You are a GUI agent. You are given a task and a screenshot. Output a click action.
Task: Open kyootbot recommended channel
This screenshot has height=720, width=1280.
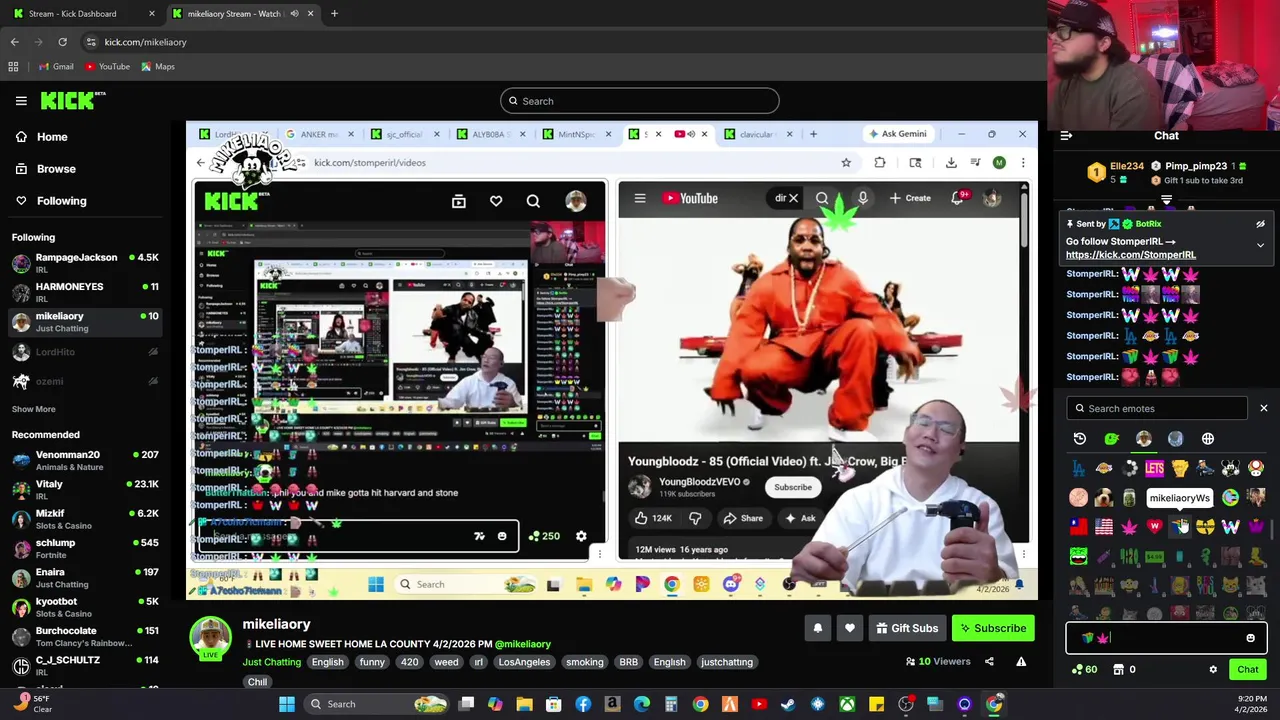pyautogui.click(x=85, y=607)
